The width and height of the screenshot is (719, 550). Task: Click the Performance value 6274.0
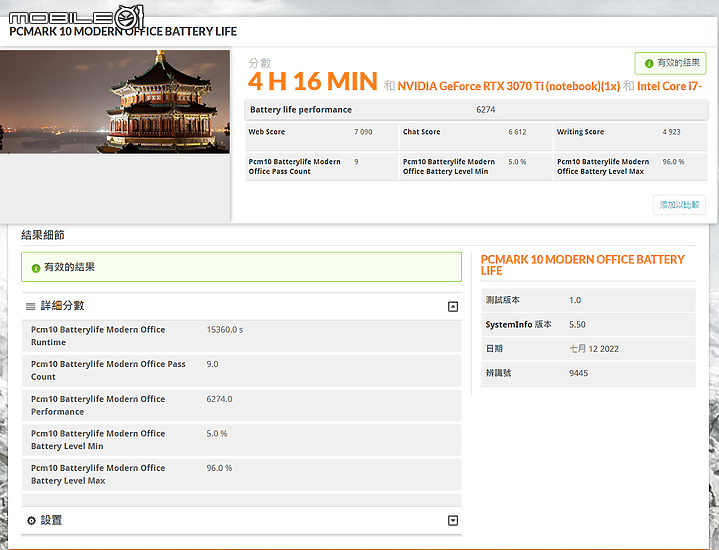pyautogui.click(x=219, y=399)
